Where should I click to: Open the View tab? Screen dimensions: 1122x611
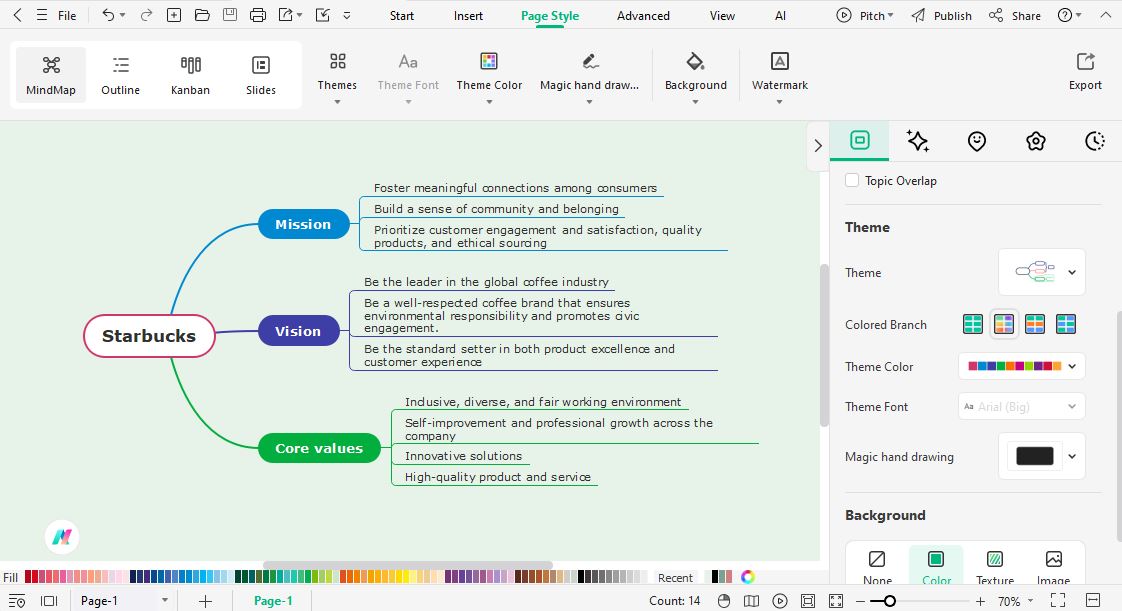722,16
